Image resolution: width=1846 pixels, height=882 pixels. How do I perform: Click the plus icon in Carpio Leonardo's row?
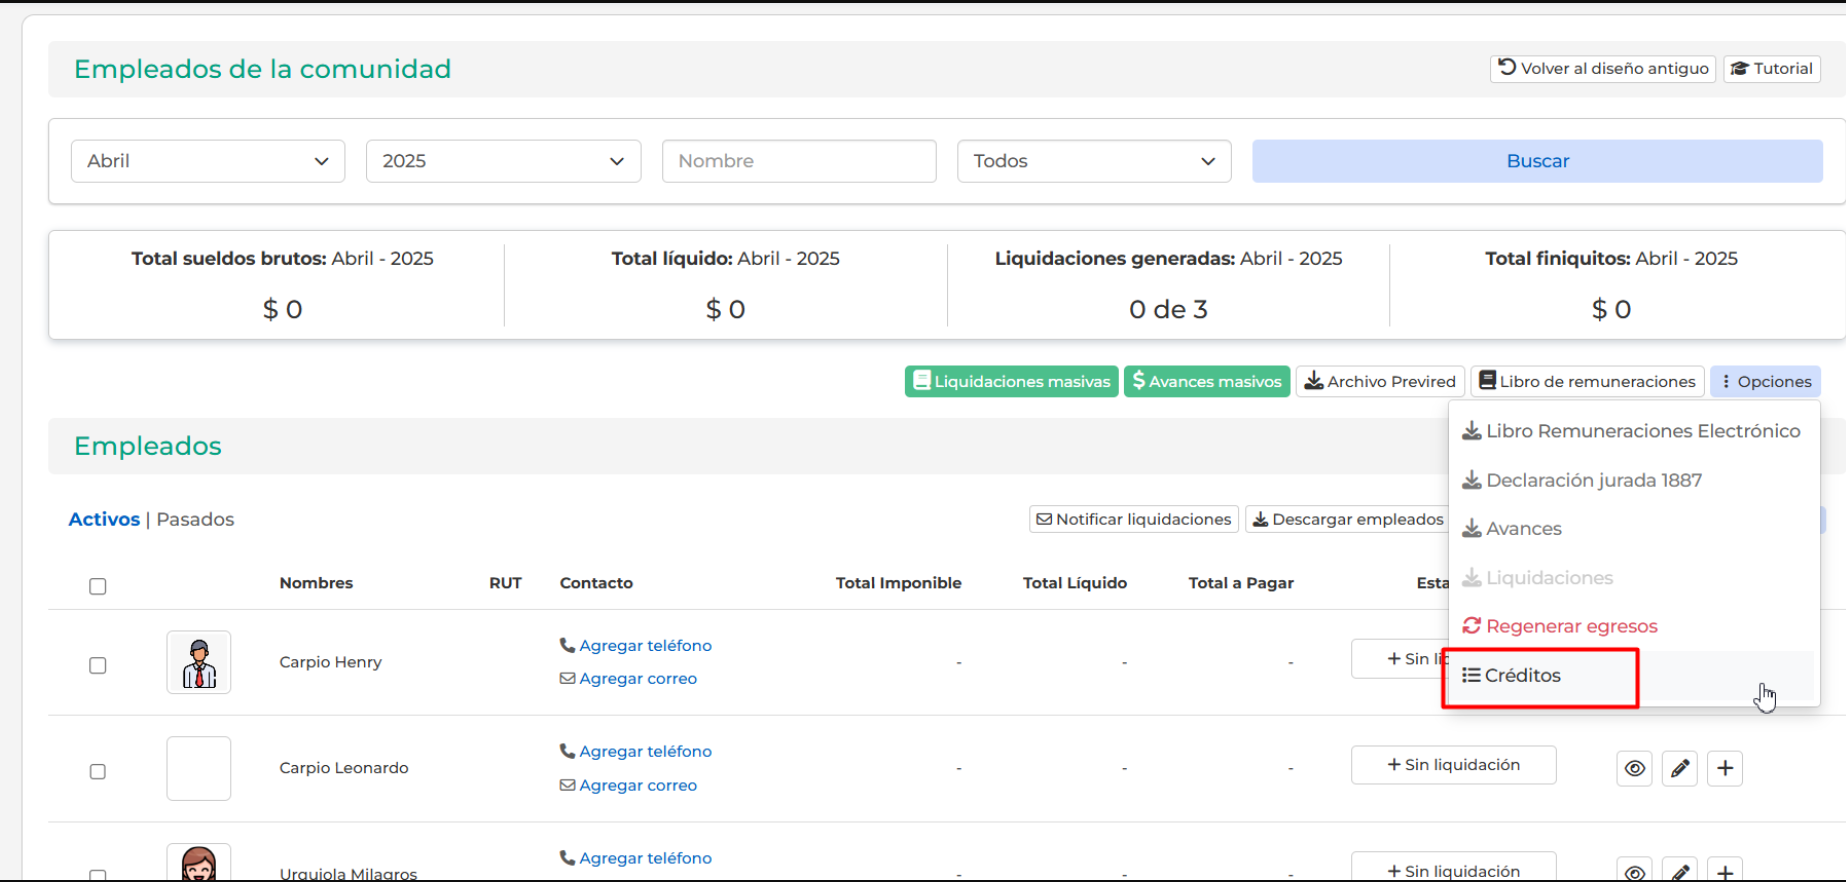[1725, 768]
